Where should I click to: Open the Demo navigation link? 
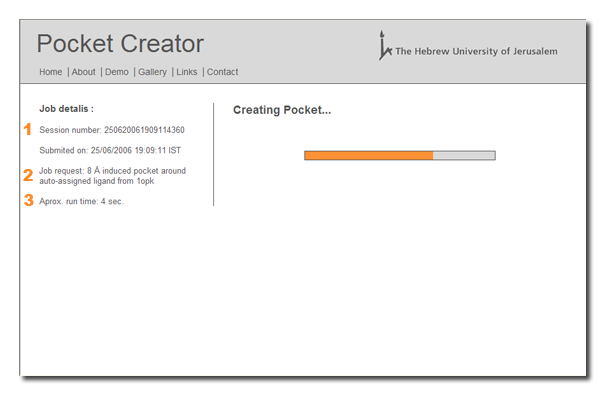(x=117, y=72)
